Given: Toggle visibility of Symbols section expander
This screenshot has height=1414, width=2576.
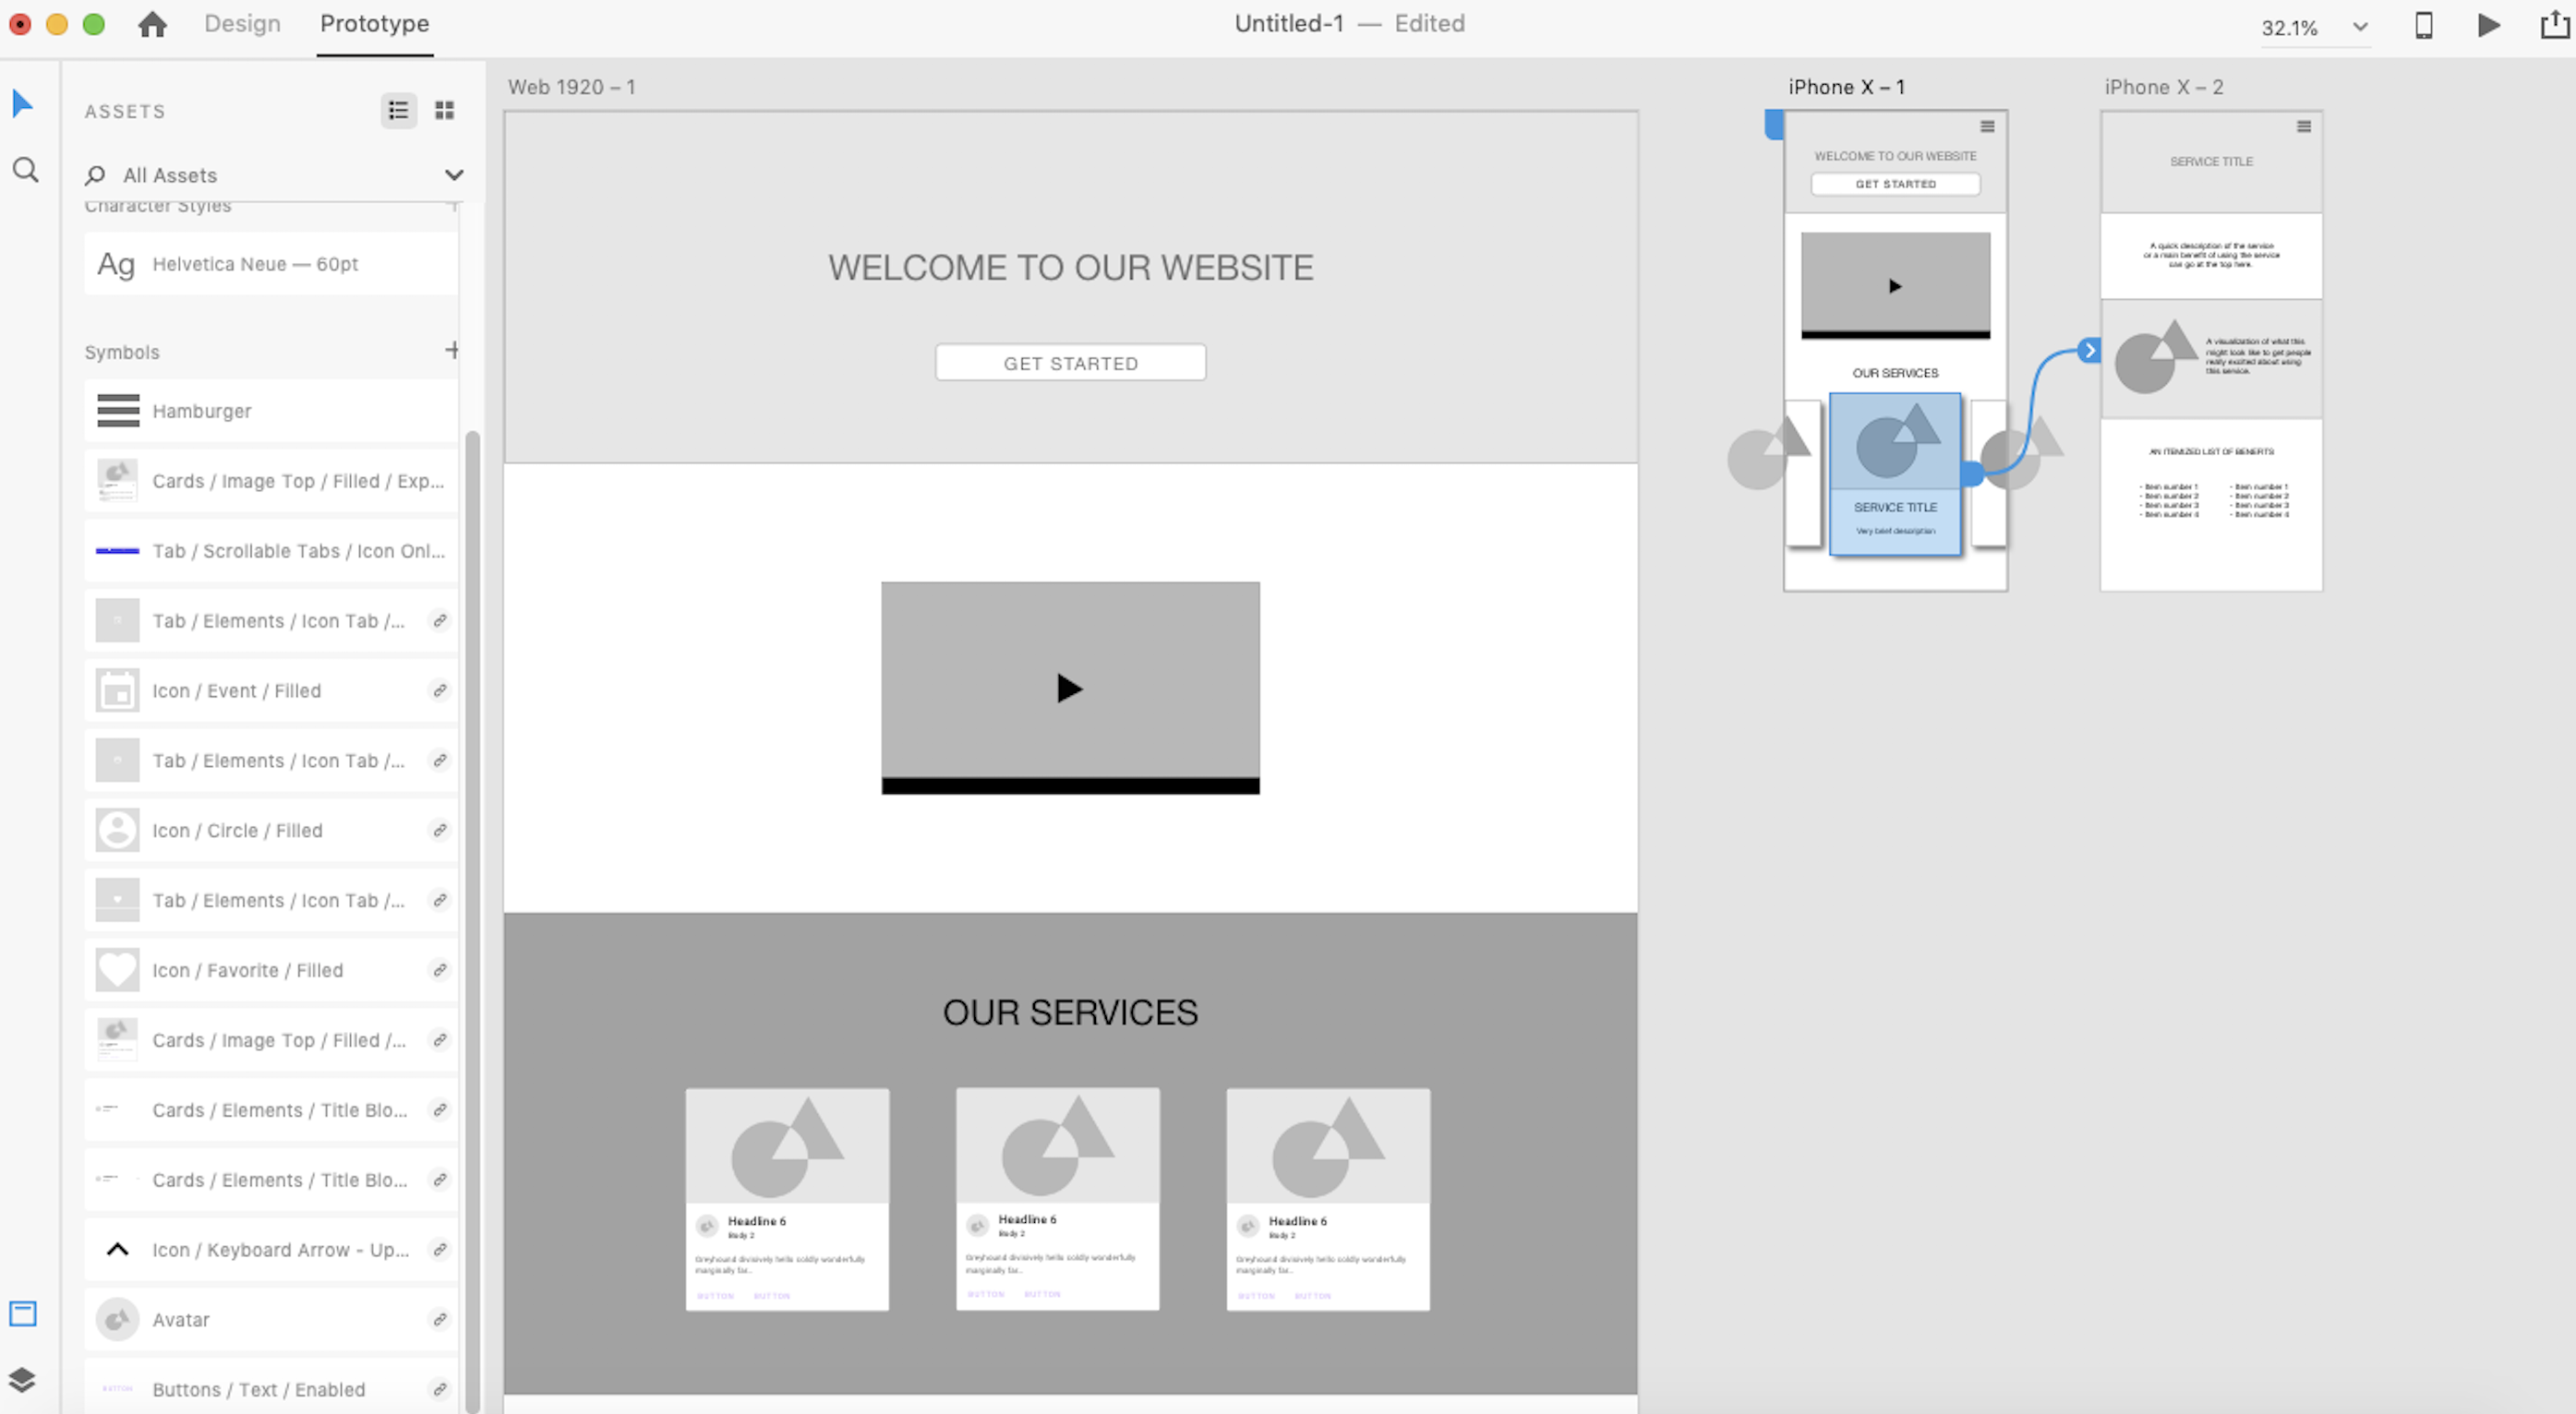Looking at the screenshot, I should [x=120, y=350].
